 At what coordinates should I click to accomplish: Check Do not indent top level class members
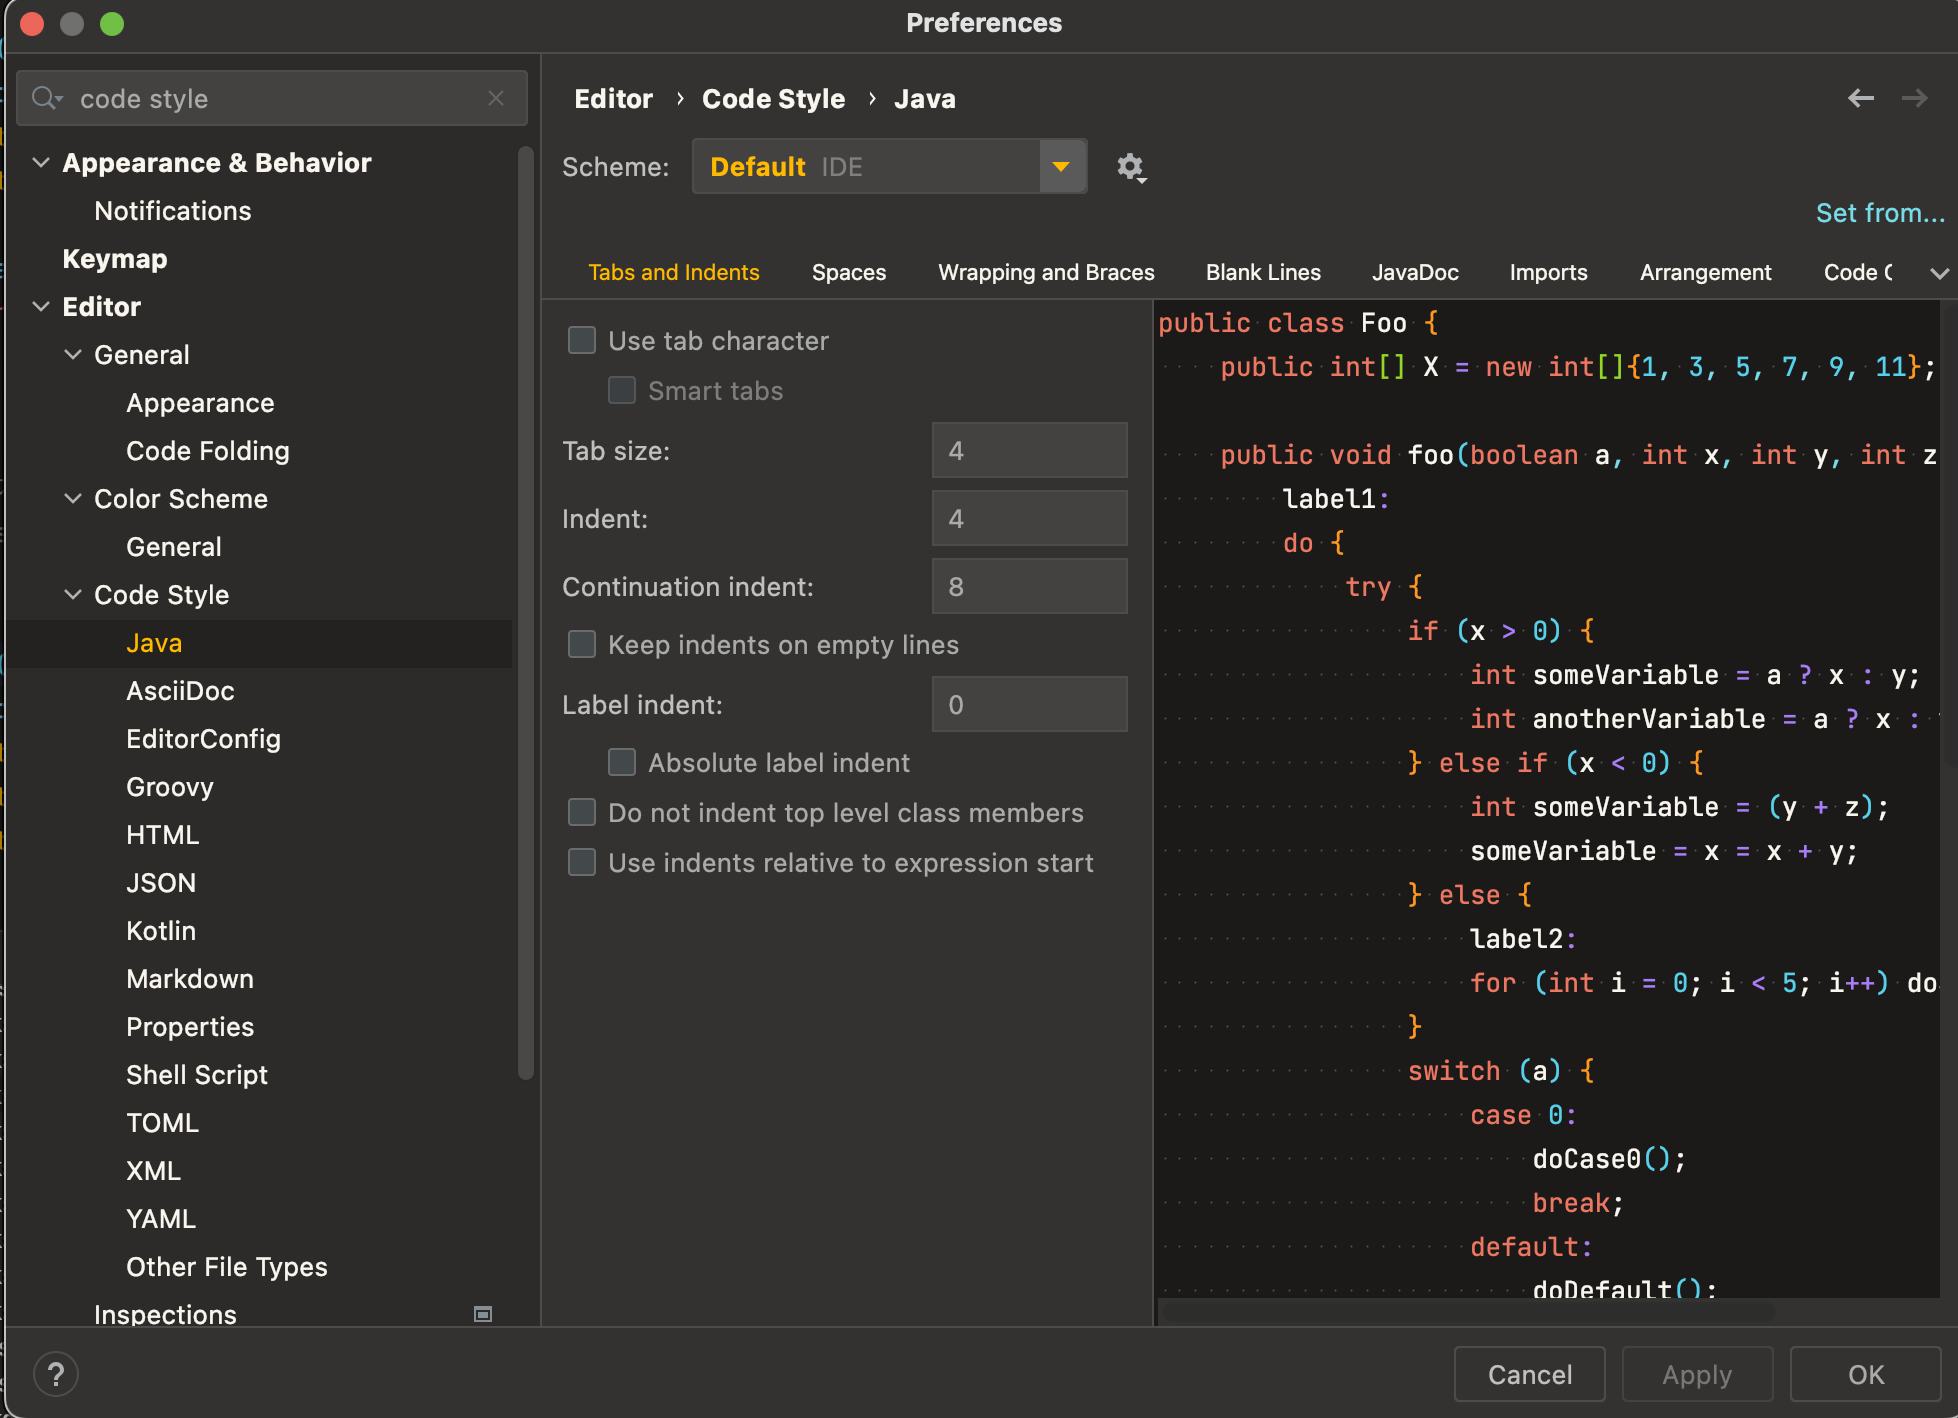(582, 813)
